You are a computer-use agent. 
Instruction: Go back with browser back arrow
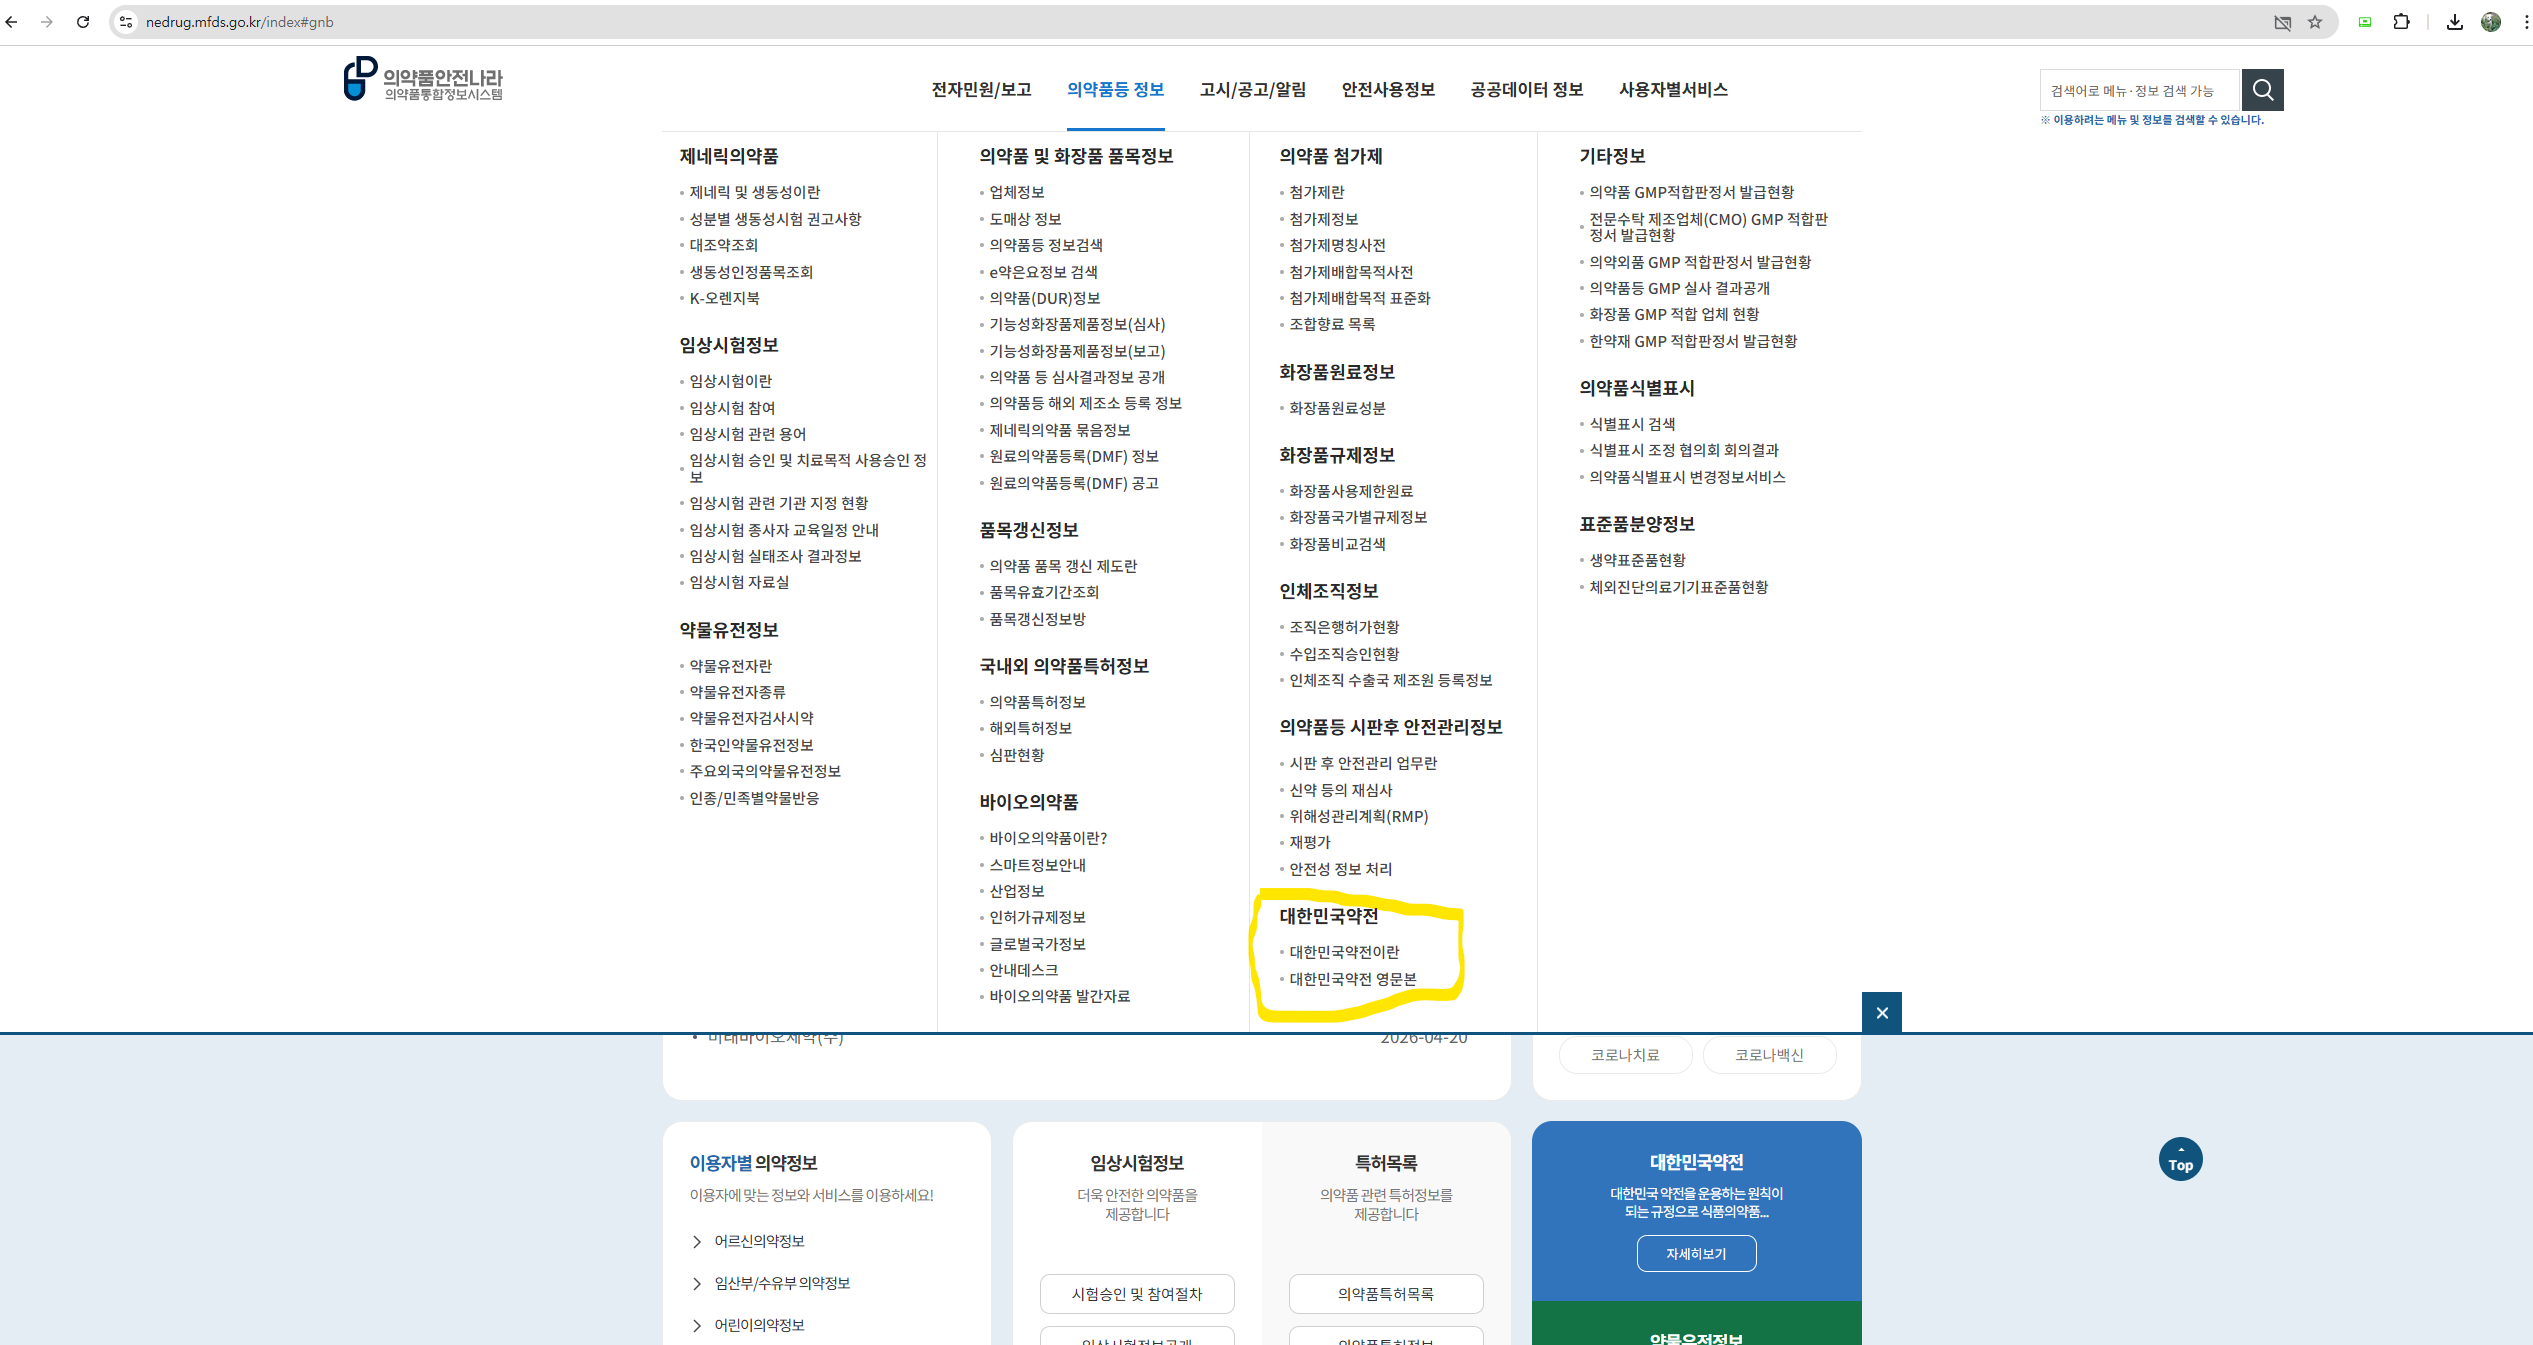tap(12, 22)
